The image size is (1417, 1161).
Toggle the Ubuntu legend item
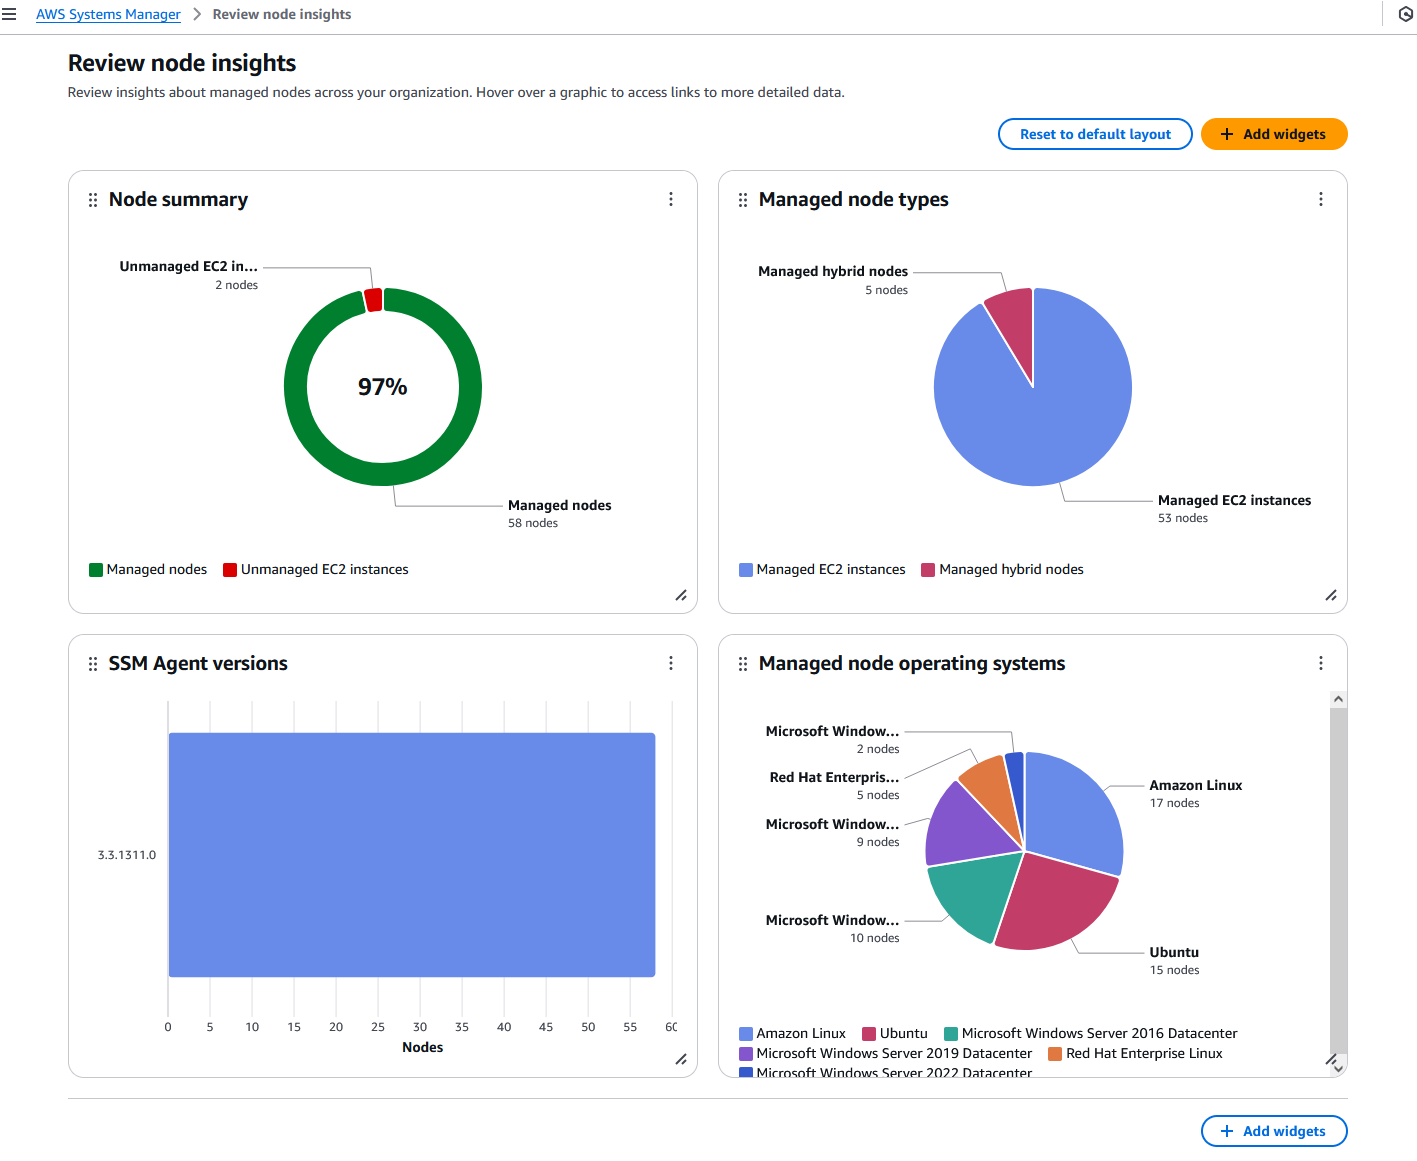(x=895, y=1034)
